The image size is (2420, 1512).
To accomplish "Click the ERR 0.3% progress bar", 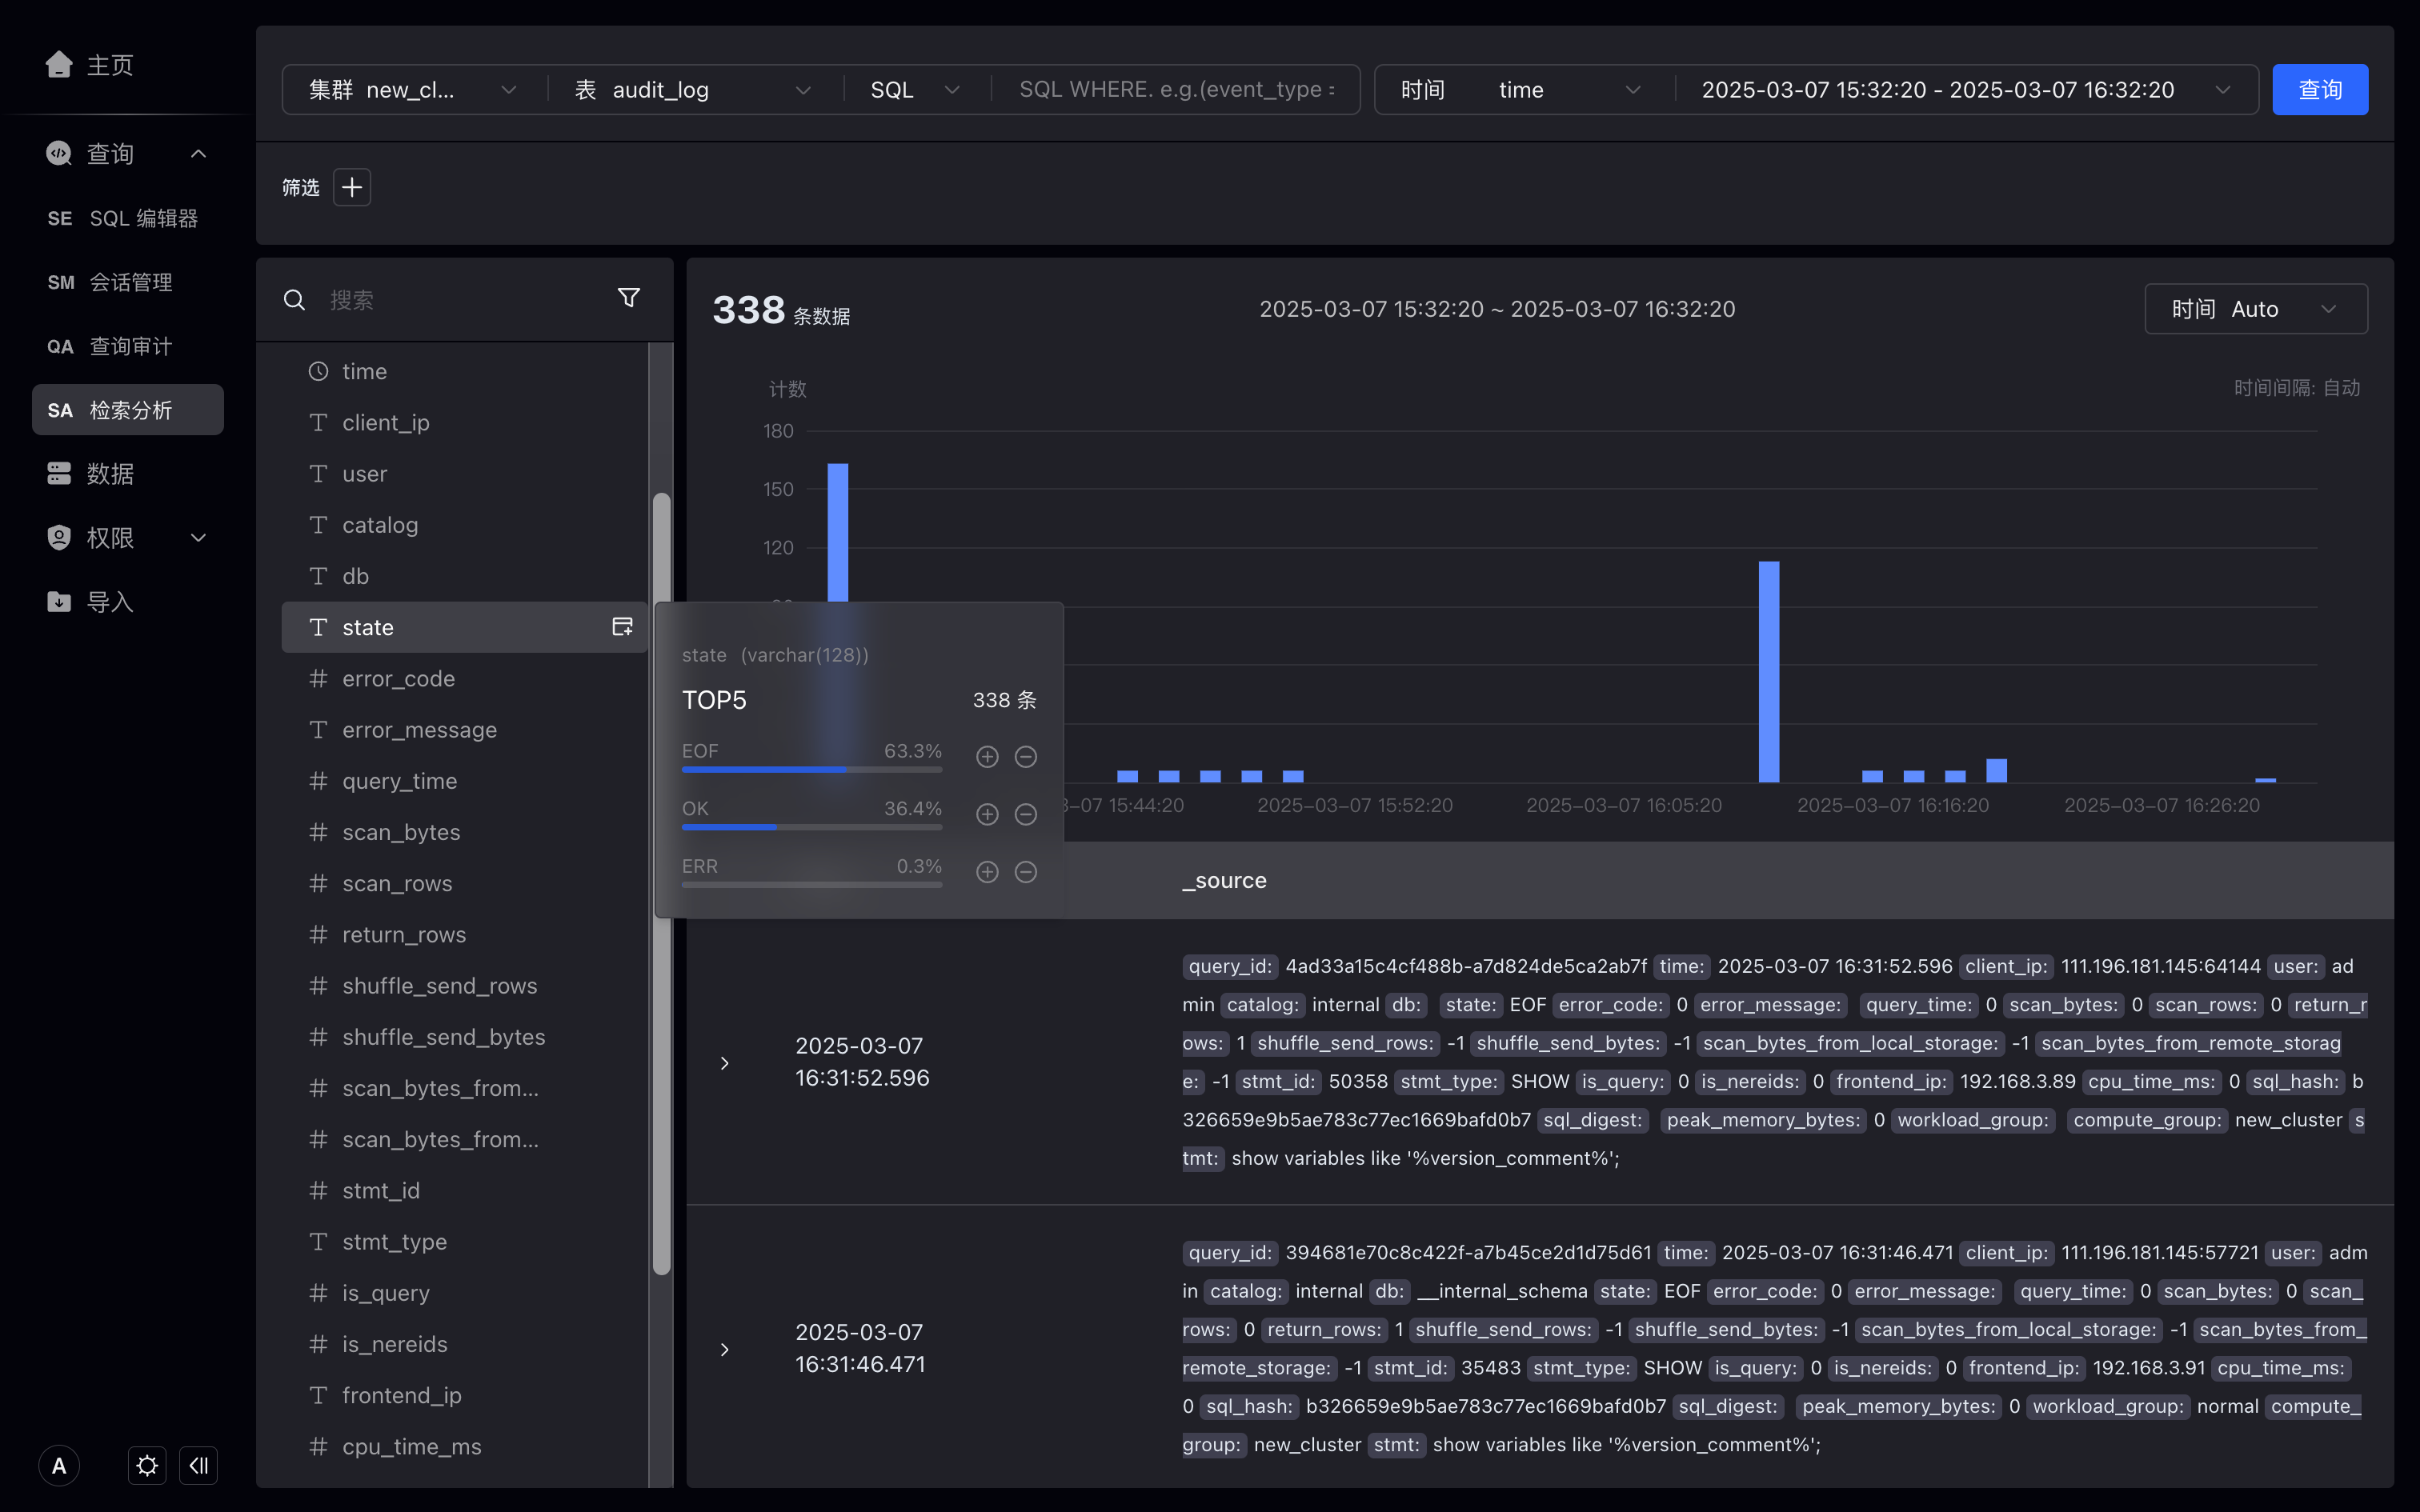I will pos(812,885).
